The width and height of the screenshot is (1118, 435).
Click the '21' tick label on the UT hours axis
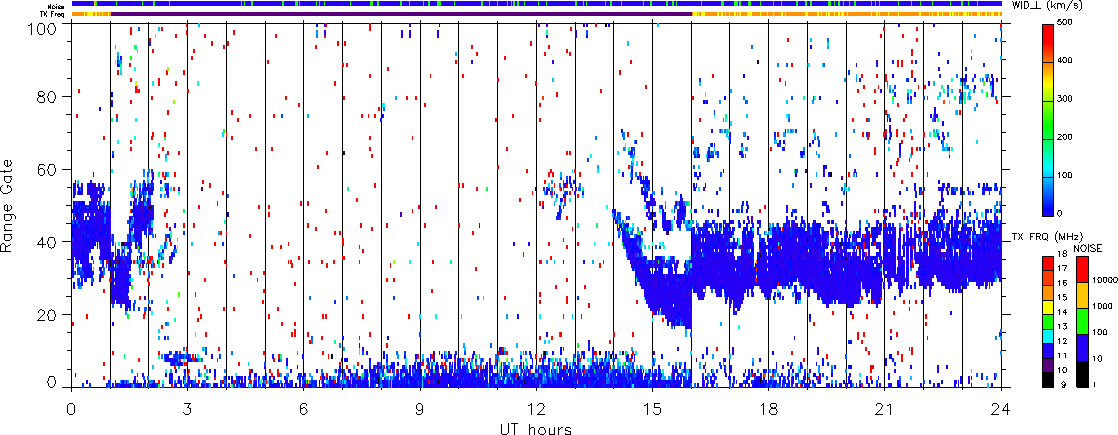885,409
